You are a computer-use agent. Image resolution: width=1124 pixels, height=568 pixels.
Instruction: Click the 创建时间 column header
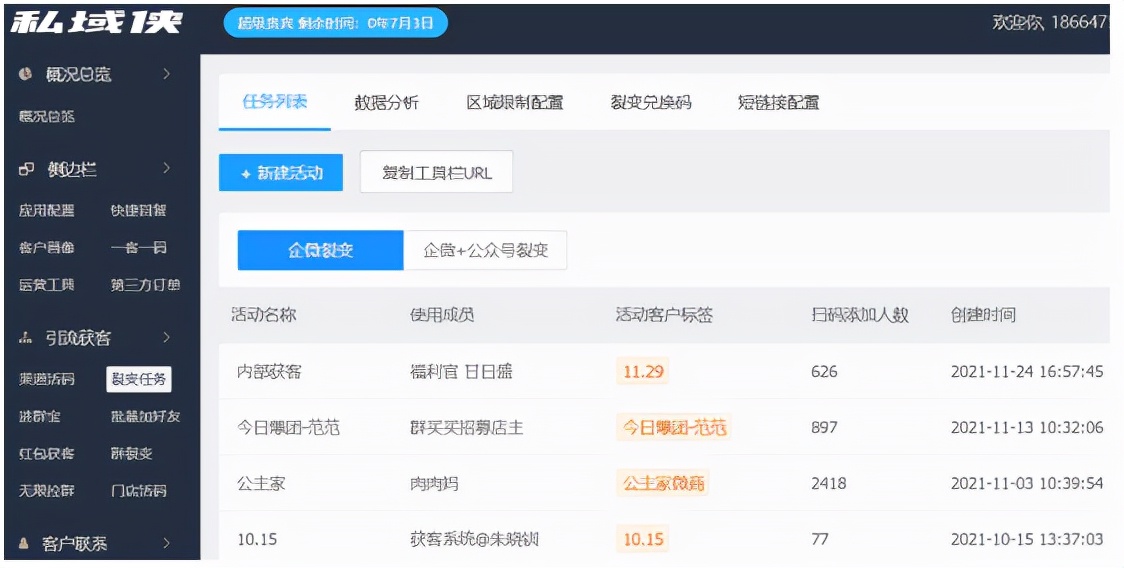click(983, 314)
